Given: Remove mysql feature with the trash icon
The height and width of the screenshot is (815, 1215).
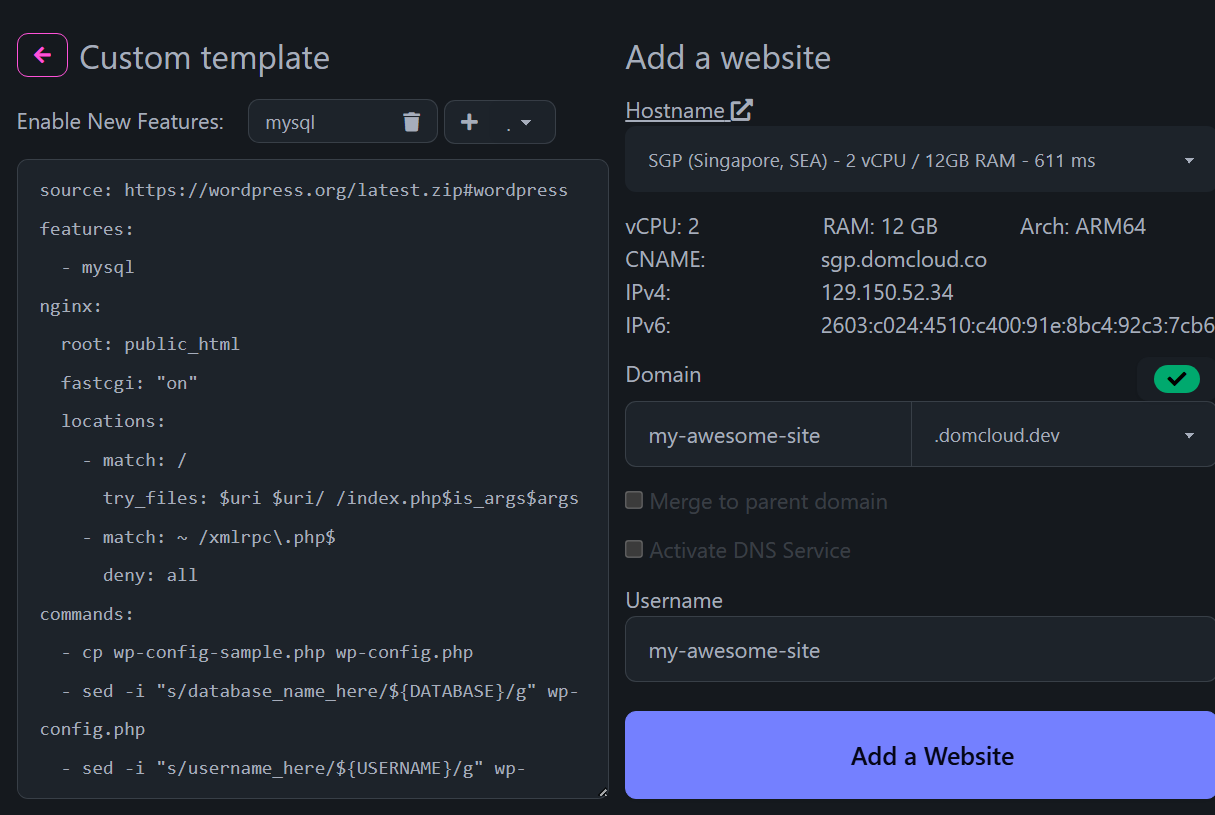Looking at the screenshot, I should (x=411, y=122).
